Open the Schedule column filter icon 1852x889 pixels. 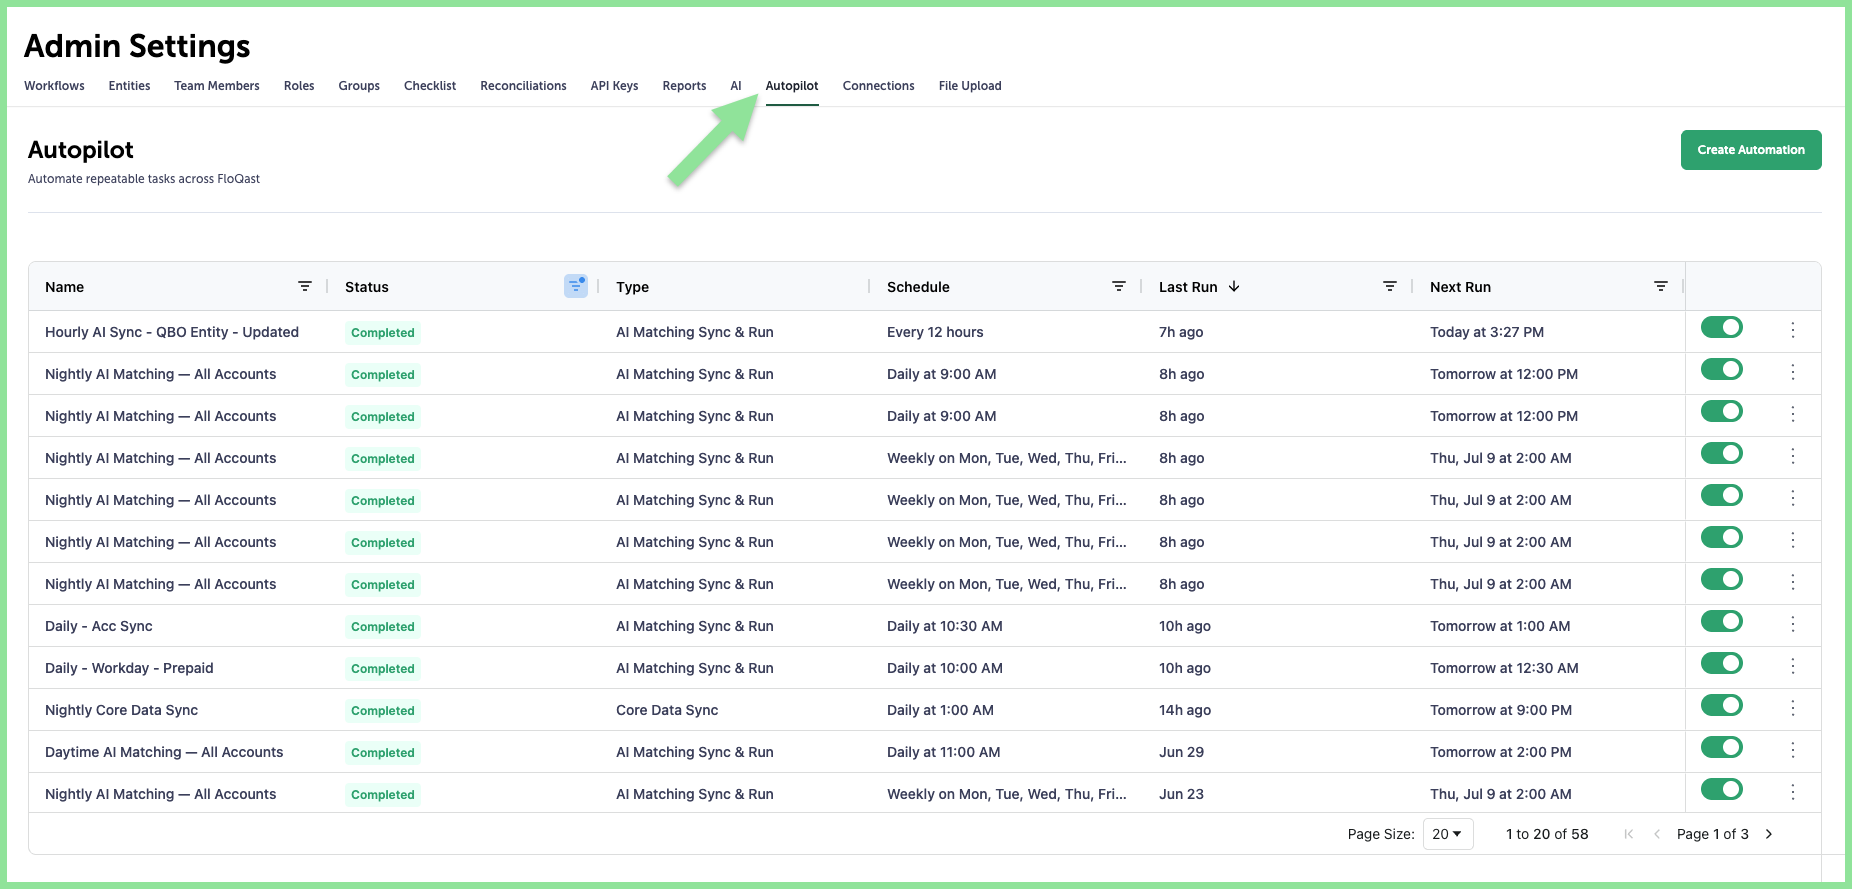coord(1119,286)
